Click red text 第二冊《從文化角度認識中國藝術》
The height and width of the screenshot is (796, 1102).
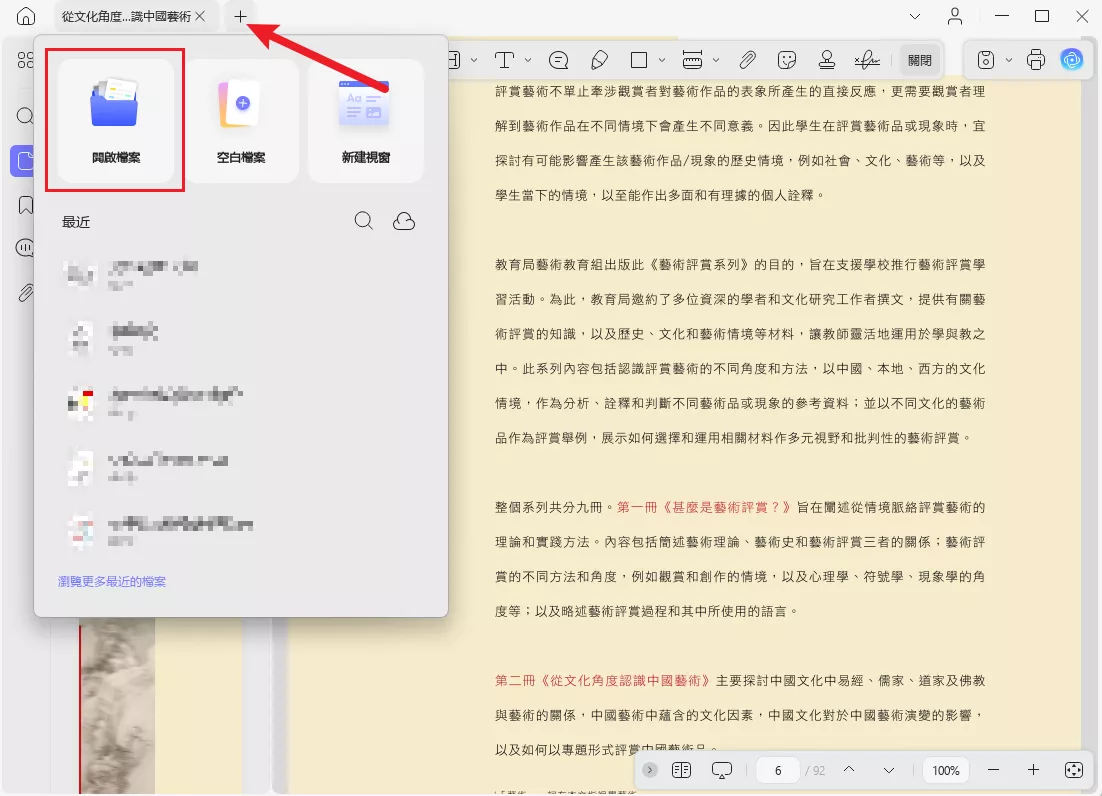click(x=603, y=681)
